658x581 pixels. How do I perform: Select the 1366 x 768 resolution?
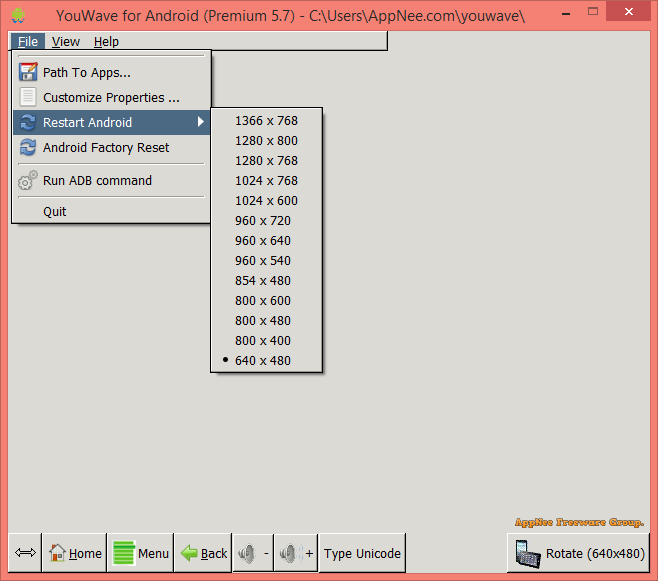(266, 121)
